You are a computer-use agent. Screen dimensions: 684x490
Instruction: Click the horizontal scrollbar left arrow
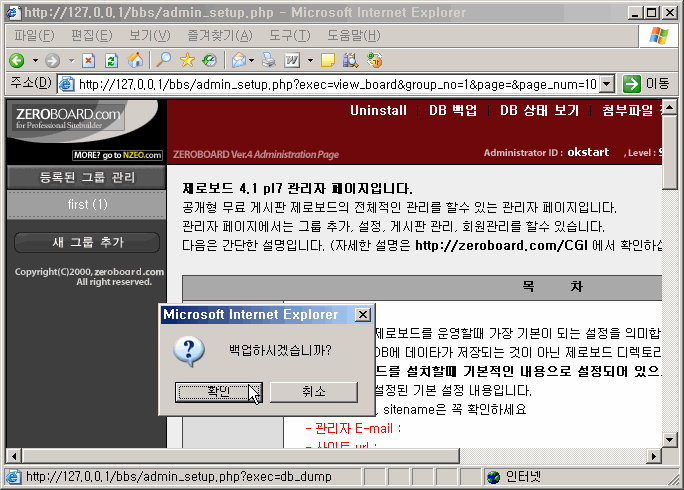tap(14, 456)
